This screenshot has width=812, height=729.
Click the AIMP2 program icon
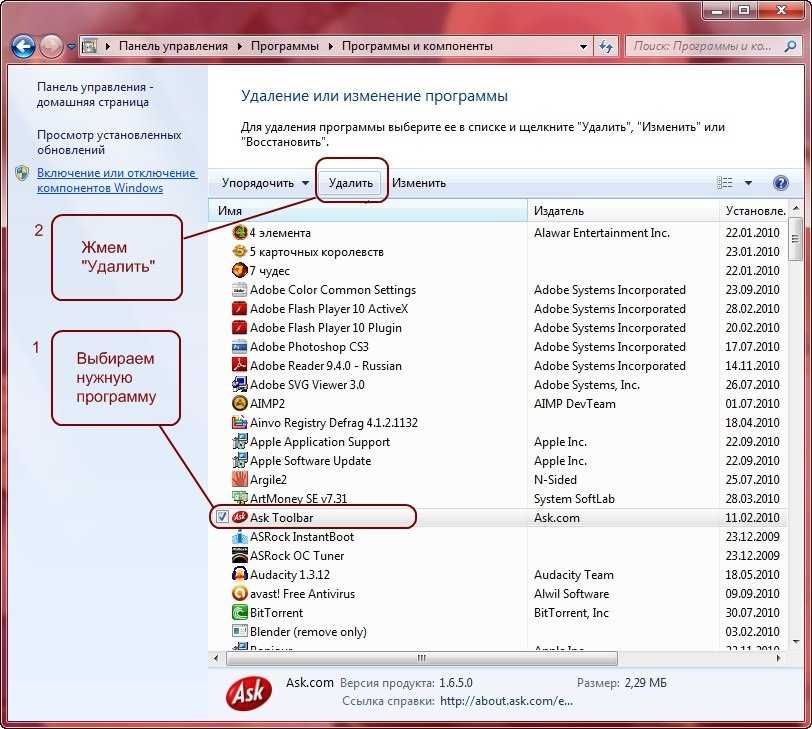pos(239,404)
